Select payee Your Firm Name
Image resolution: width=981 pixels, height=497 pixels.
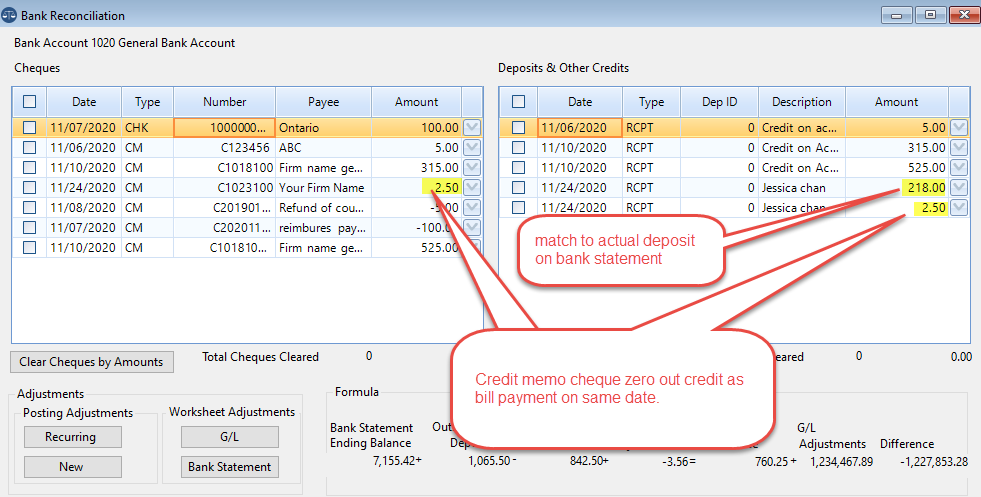(323, 188)
